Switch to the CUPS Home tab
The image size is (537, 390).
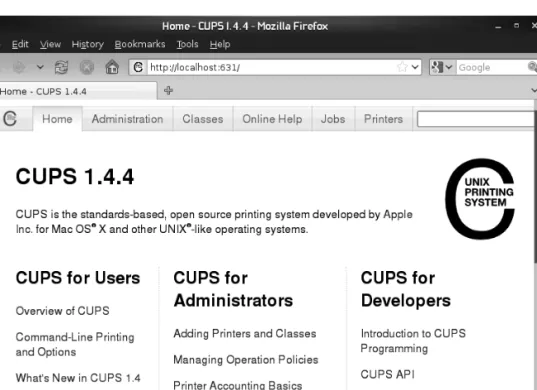(57, 119)
